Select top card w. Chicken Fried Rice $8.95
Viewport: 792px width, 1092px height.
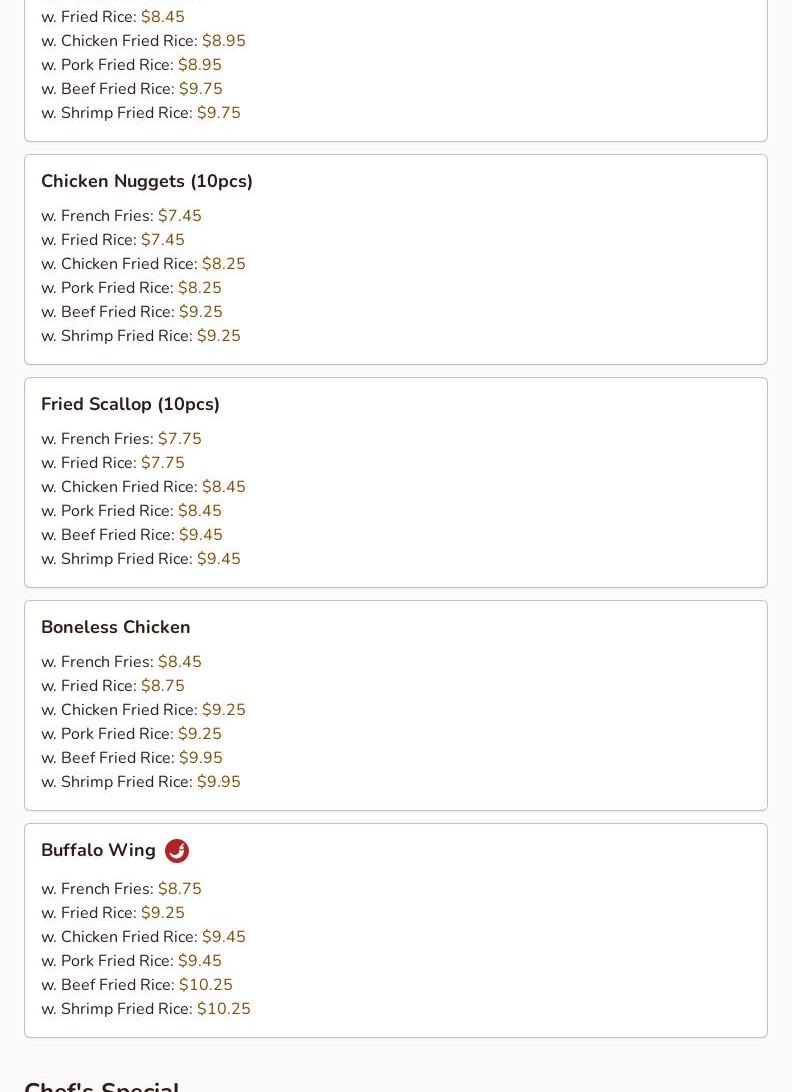click(143, 41)
